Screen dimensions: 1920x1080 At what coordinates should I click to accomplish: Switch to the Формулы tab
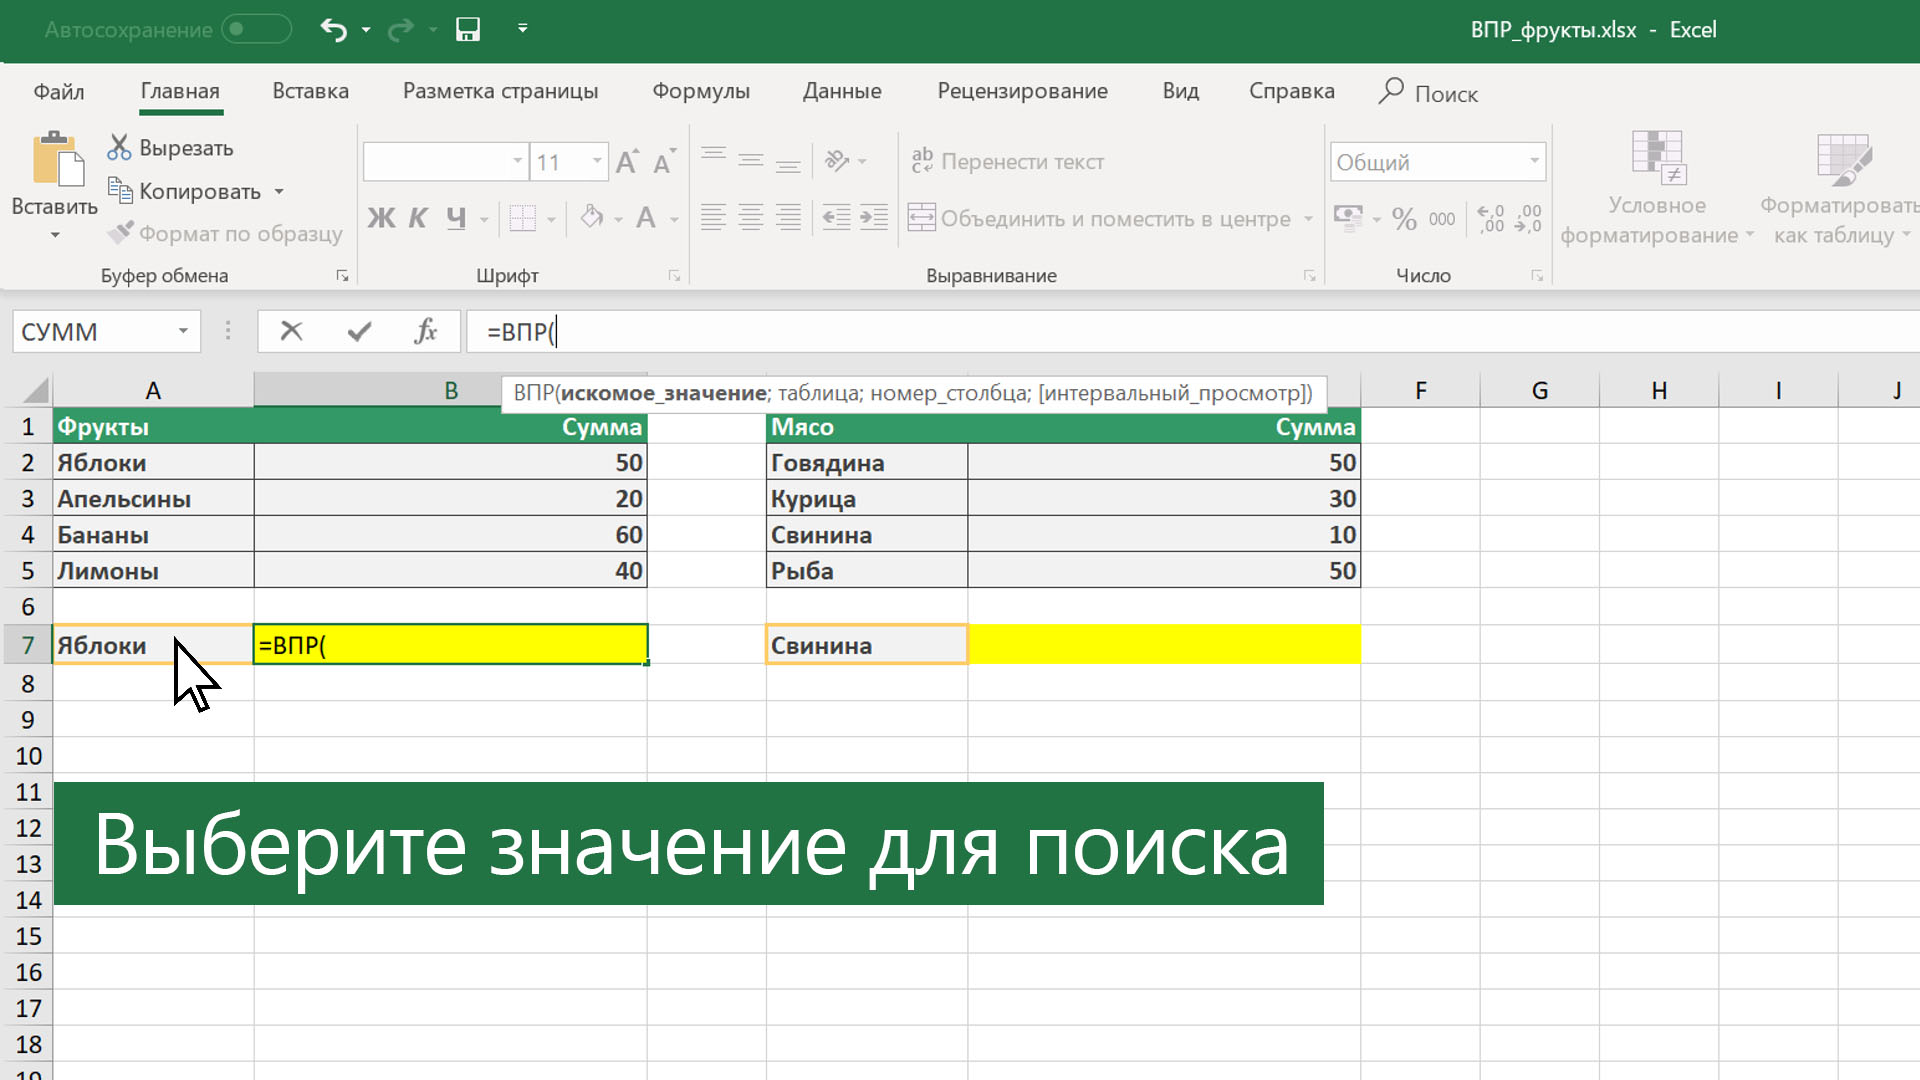tap(701, 91)
